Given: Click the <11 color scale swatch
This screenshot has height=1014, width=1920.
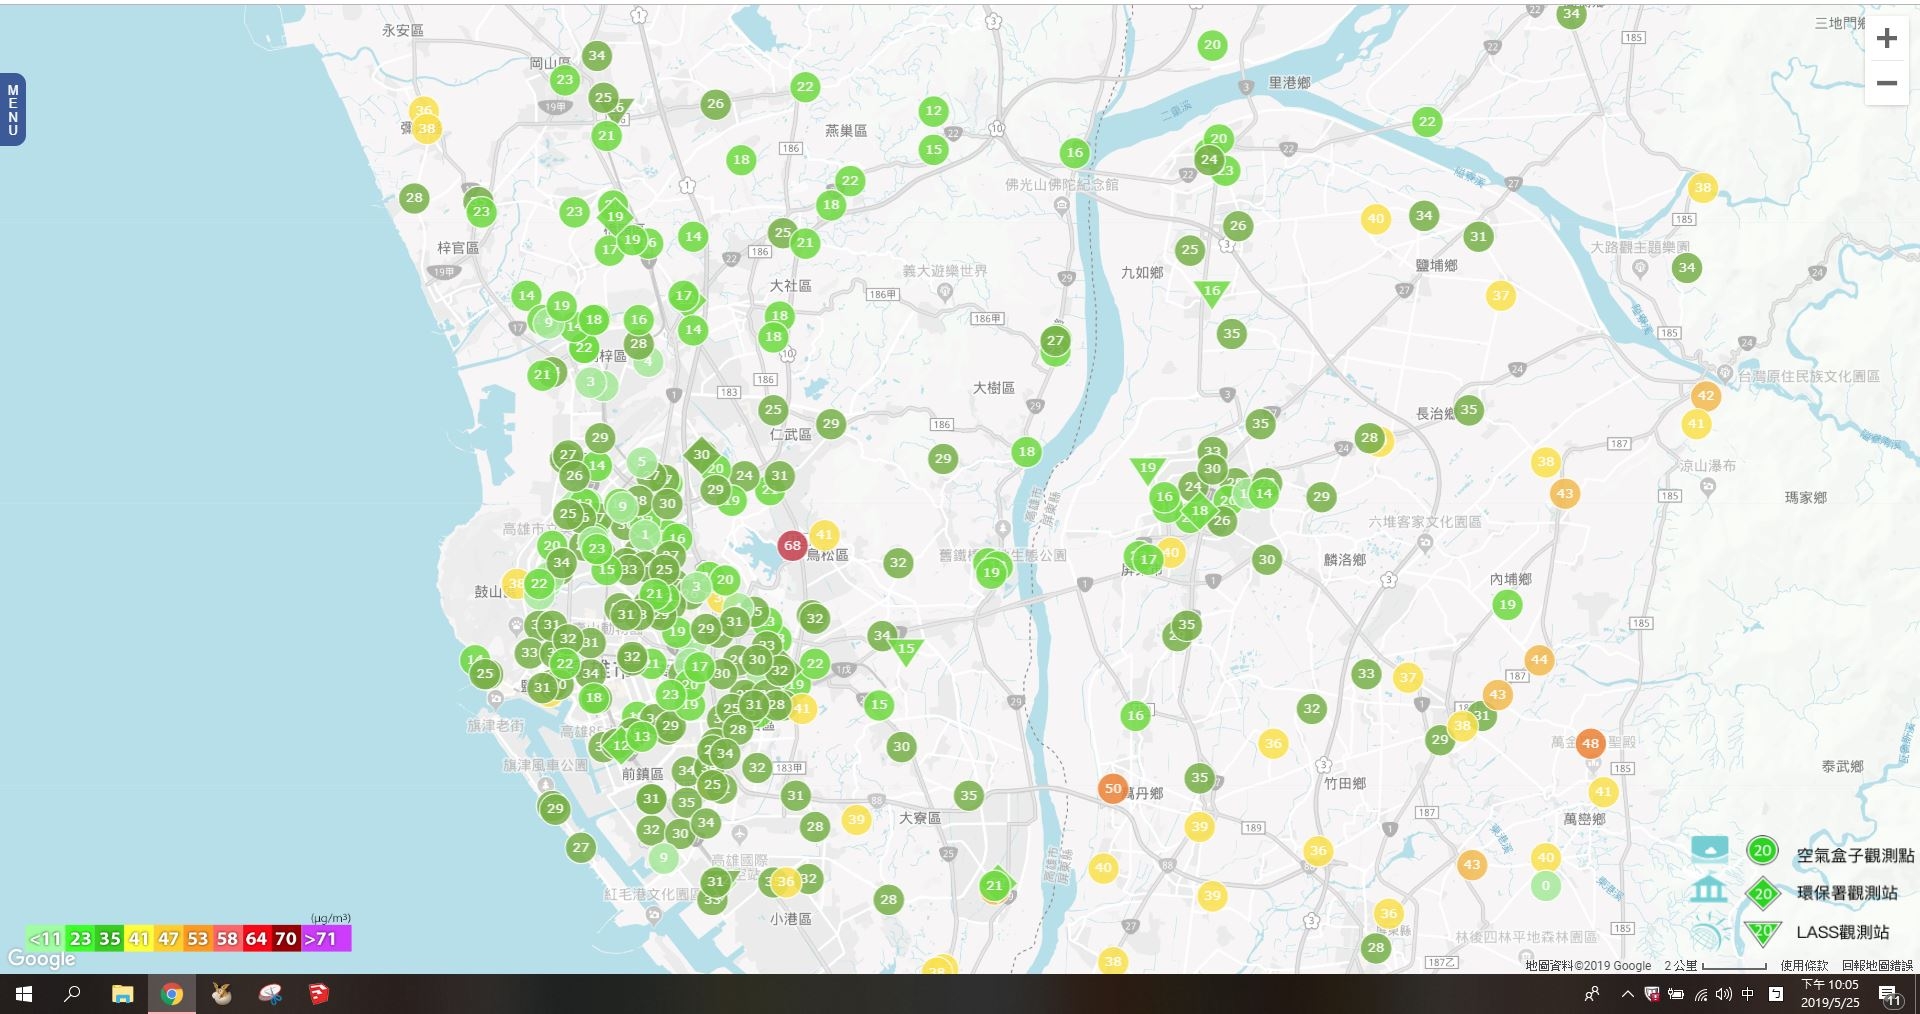Looking at the screenshot, I should (x=45, y=939).
